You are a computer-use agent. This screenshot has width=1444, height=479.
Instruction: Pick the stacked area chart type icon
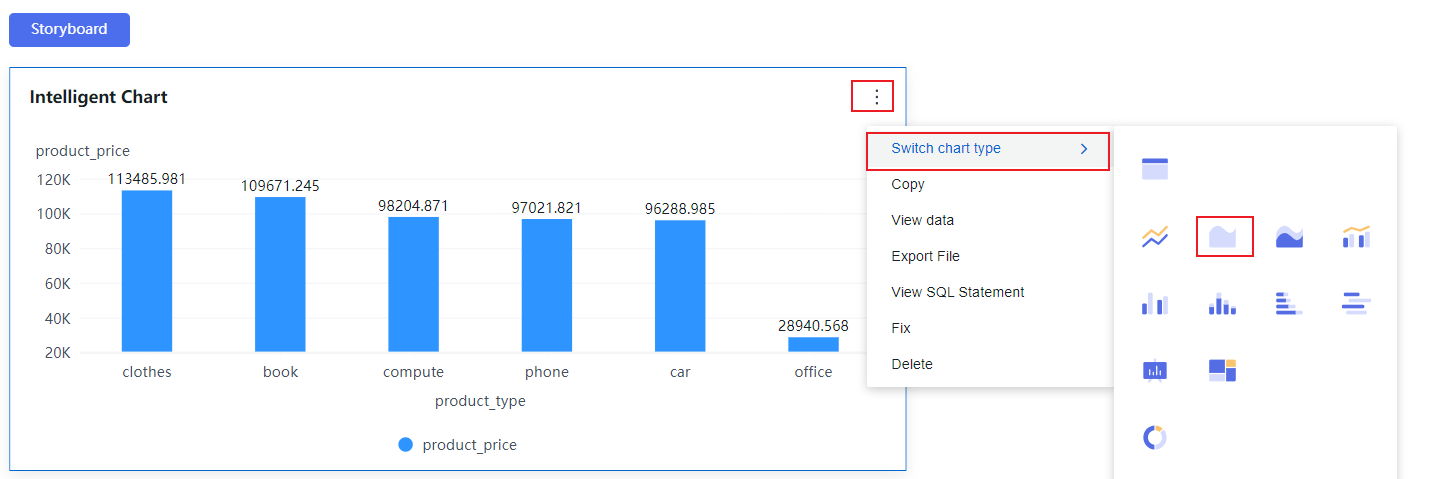coord(1290,237)
